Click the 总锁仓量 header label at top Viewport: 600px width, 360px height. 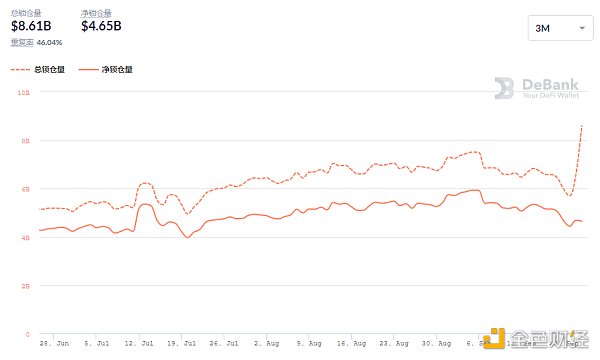[26, 13]
